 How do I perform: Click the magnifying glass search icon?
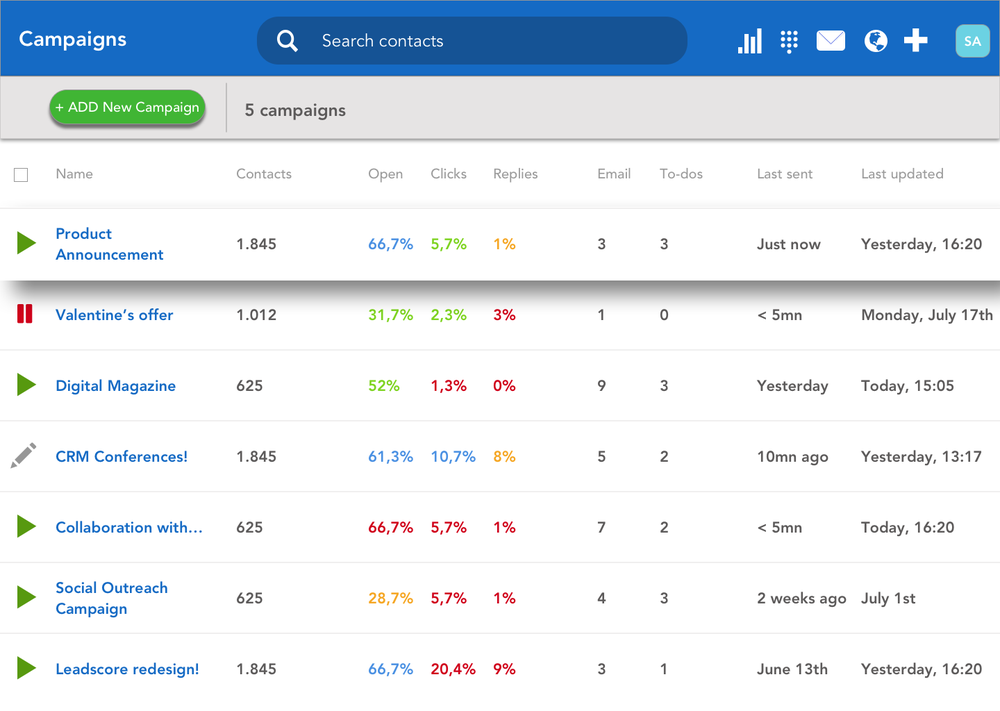click(287, 41)
